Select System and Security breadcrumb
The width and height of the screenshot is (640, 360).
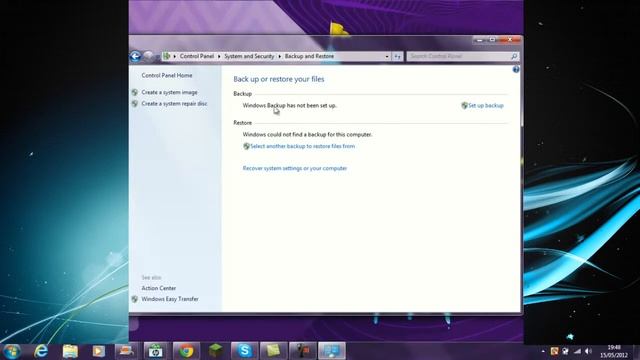pos(249,56)
